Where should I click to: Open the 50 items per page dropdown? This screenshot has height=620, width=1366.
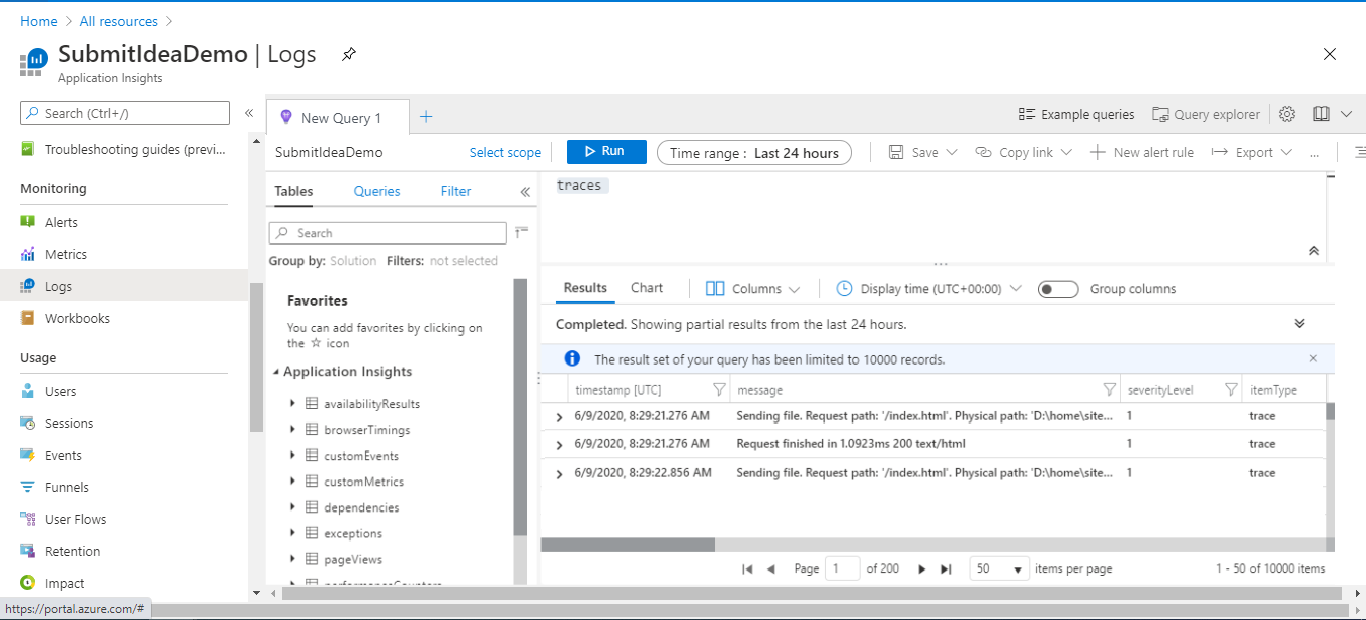pyautogui.click(x=1000, y=568)
